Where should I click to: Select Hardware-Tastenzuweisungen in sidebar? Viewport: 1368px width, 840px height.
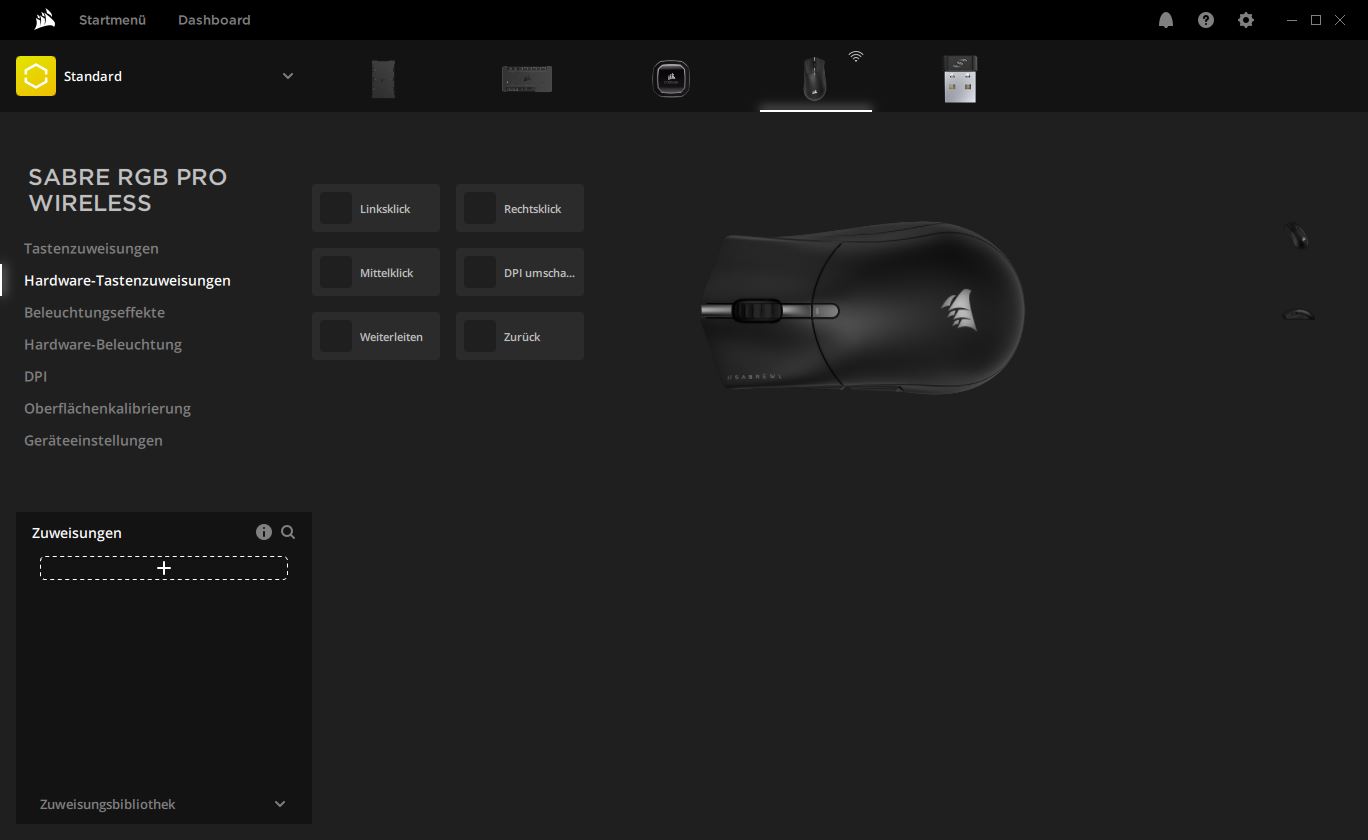[x=127, y=280]
